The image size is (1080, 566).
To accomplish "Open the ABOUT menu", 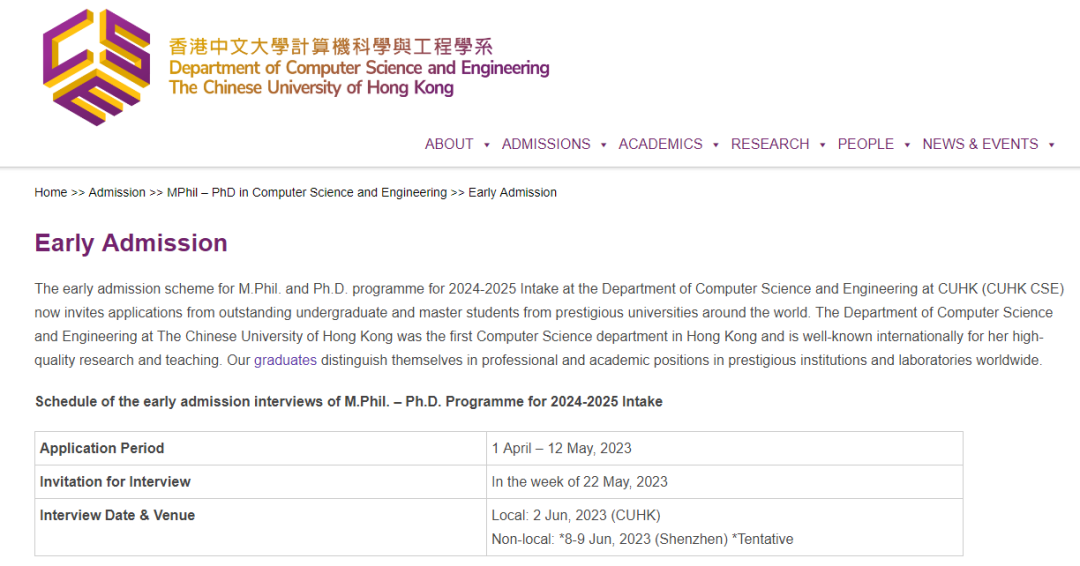I will (x=448, y=144).
